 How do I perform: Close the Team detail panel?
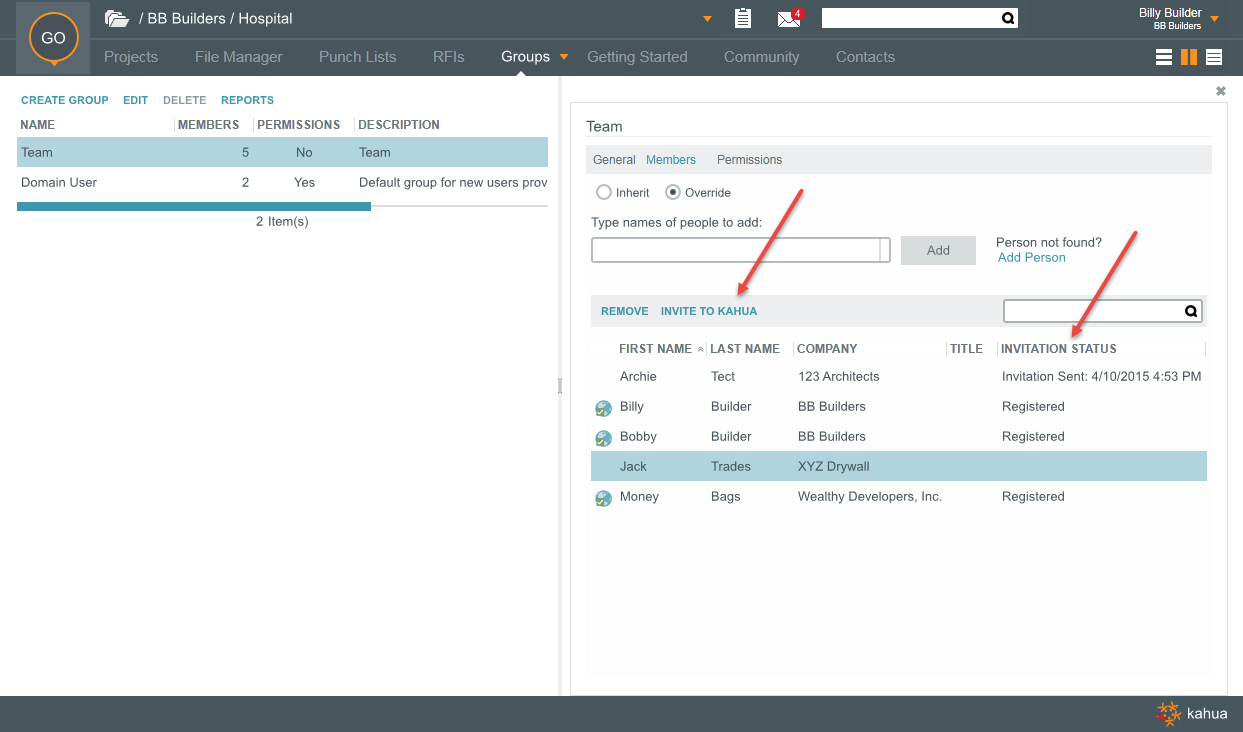pos(1220,91)
